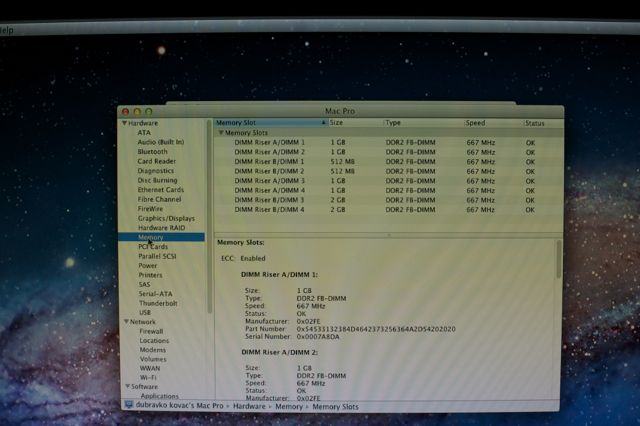Select Locations under Network
640x426 pixels.
click(154, 340)
